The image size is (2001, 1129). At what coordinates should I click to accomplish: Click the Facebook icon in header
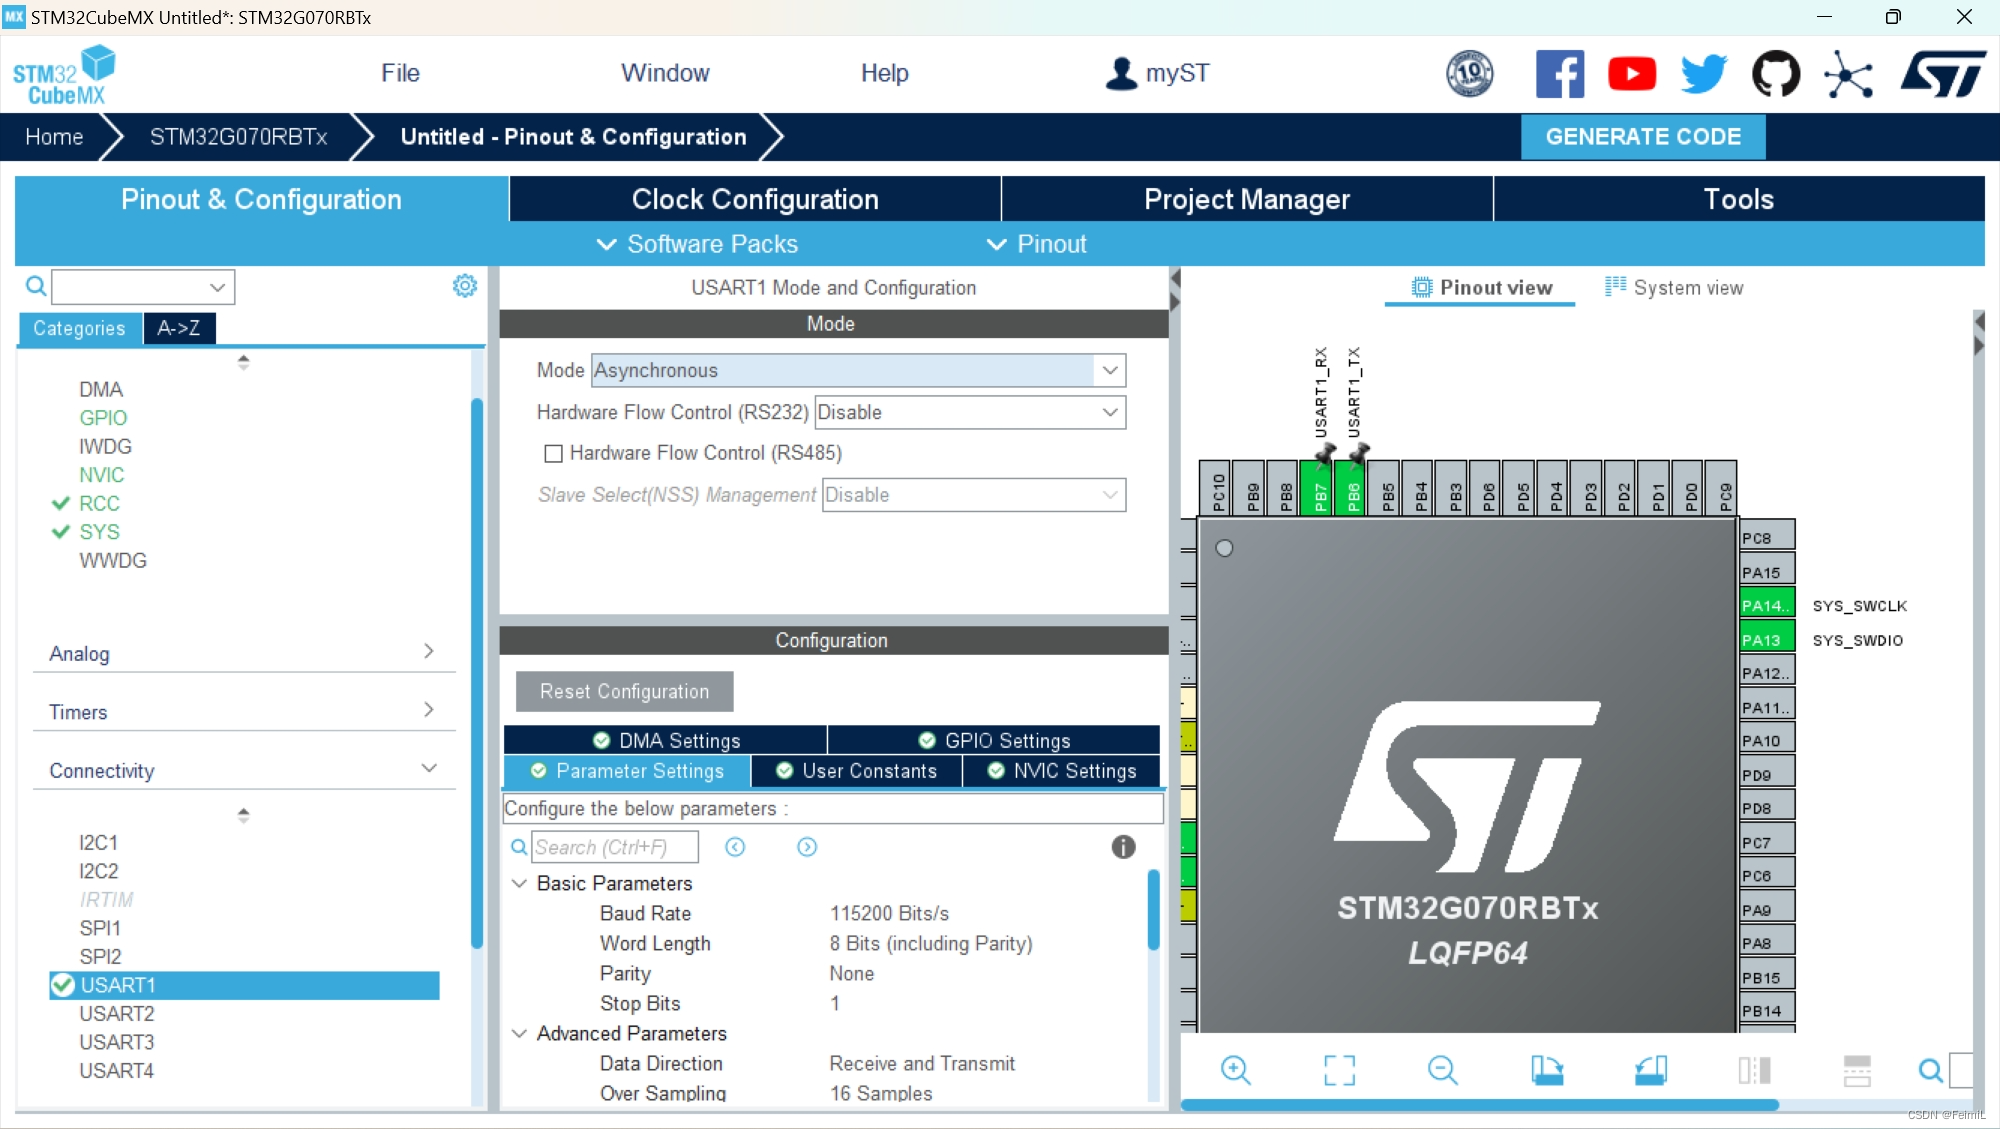(x=1559, y=74)
